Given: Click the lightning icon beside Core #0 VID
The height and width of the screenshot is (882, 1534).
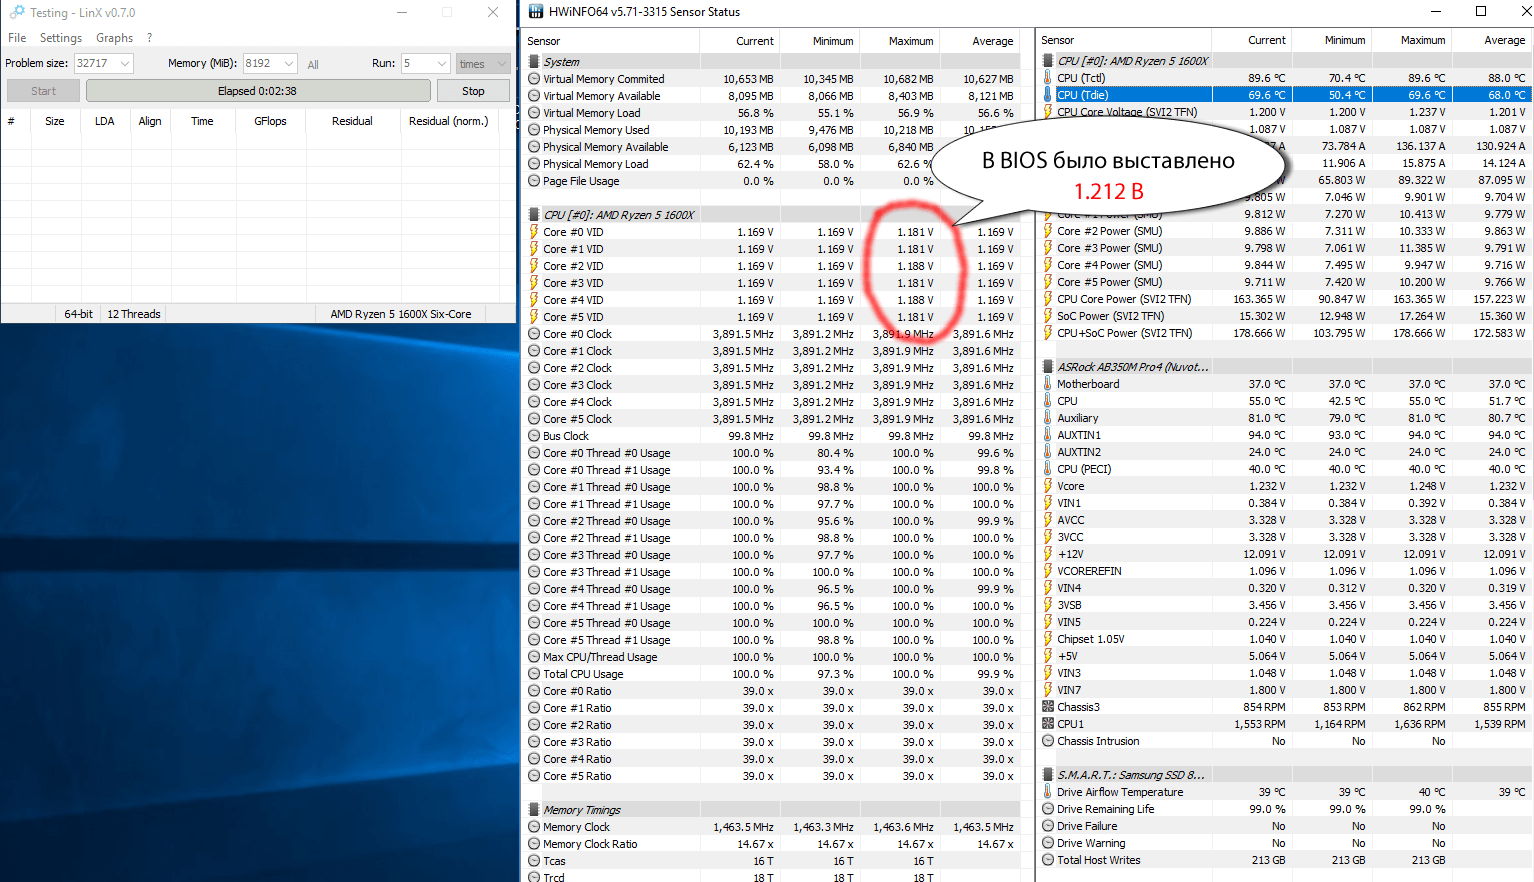Looking at the screenshot, I should coord(534,232).
